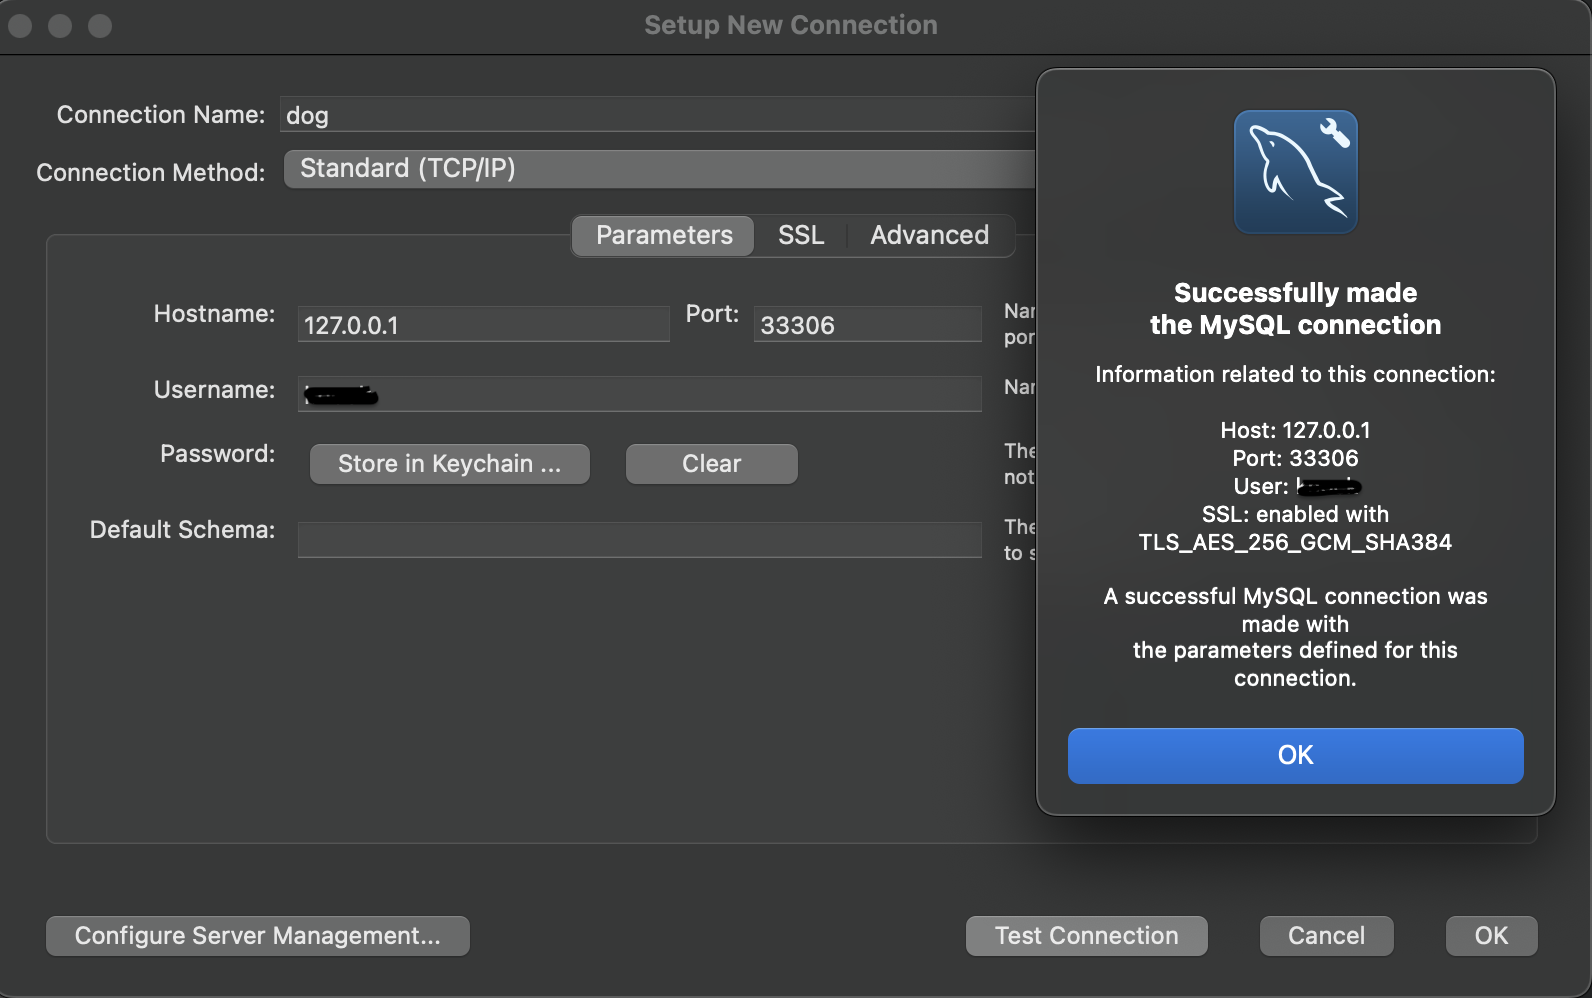
Task: Switch to the Parameters tab
Action: point(664,235)
